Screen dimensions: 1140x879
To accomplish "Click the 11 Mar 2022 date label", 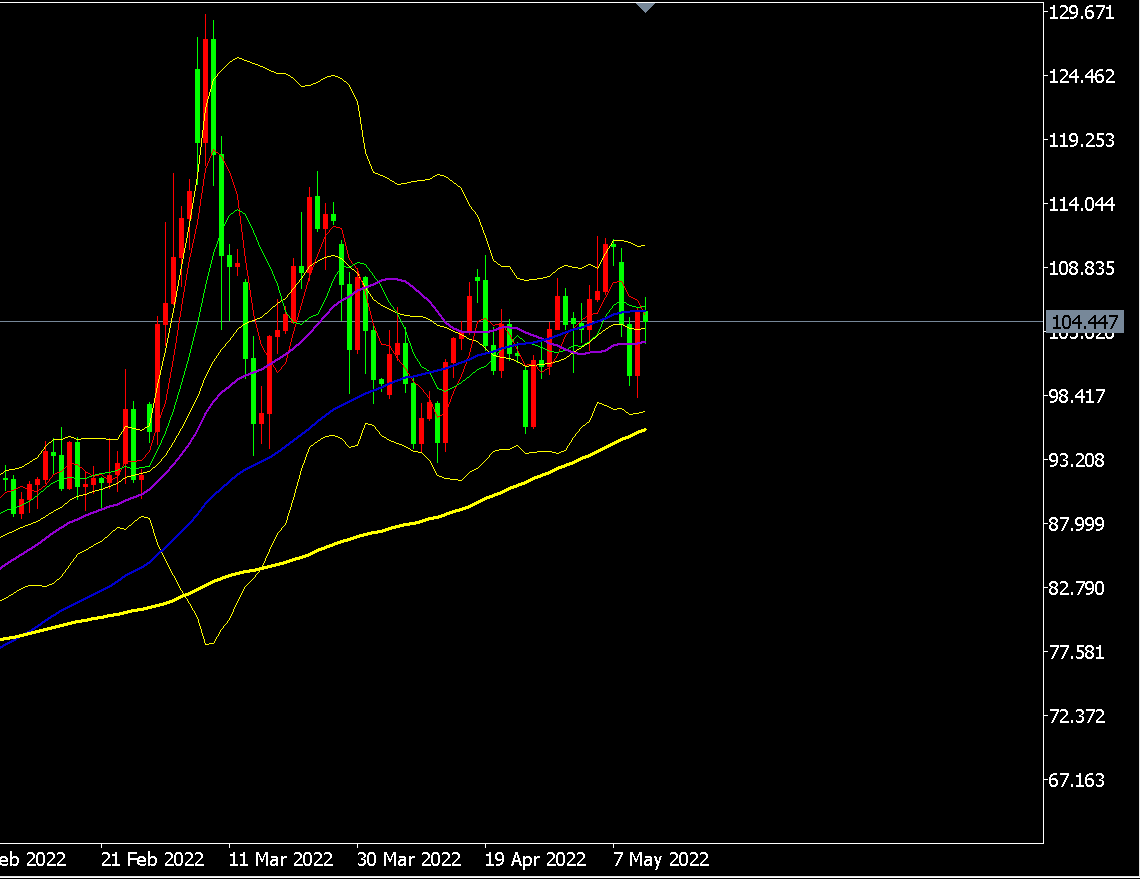I will point(281,859).
